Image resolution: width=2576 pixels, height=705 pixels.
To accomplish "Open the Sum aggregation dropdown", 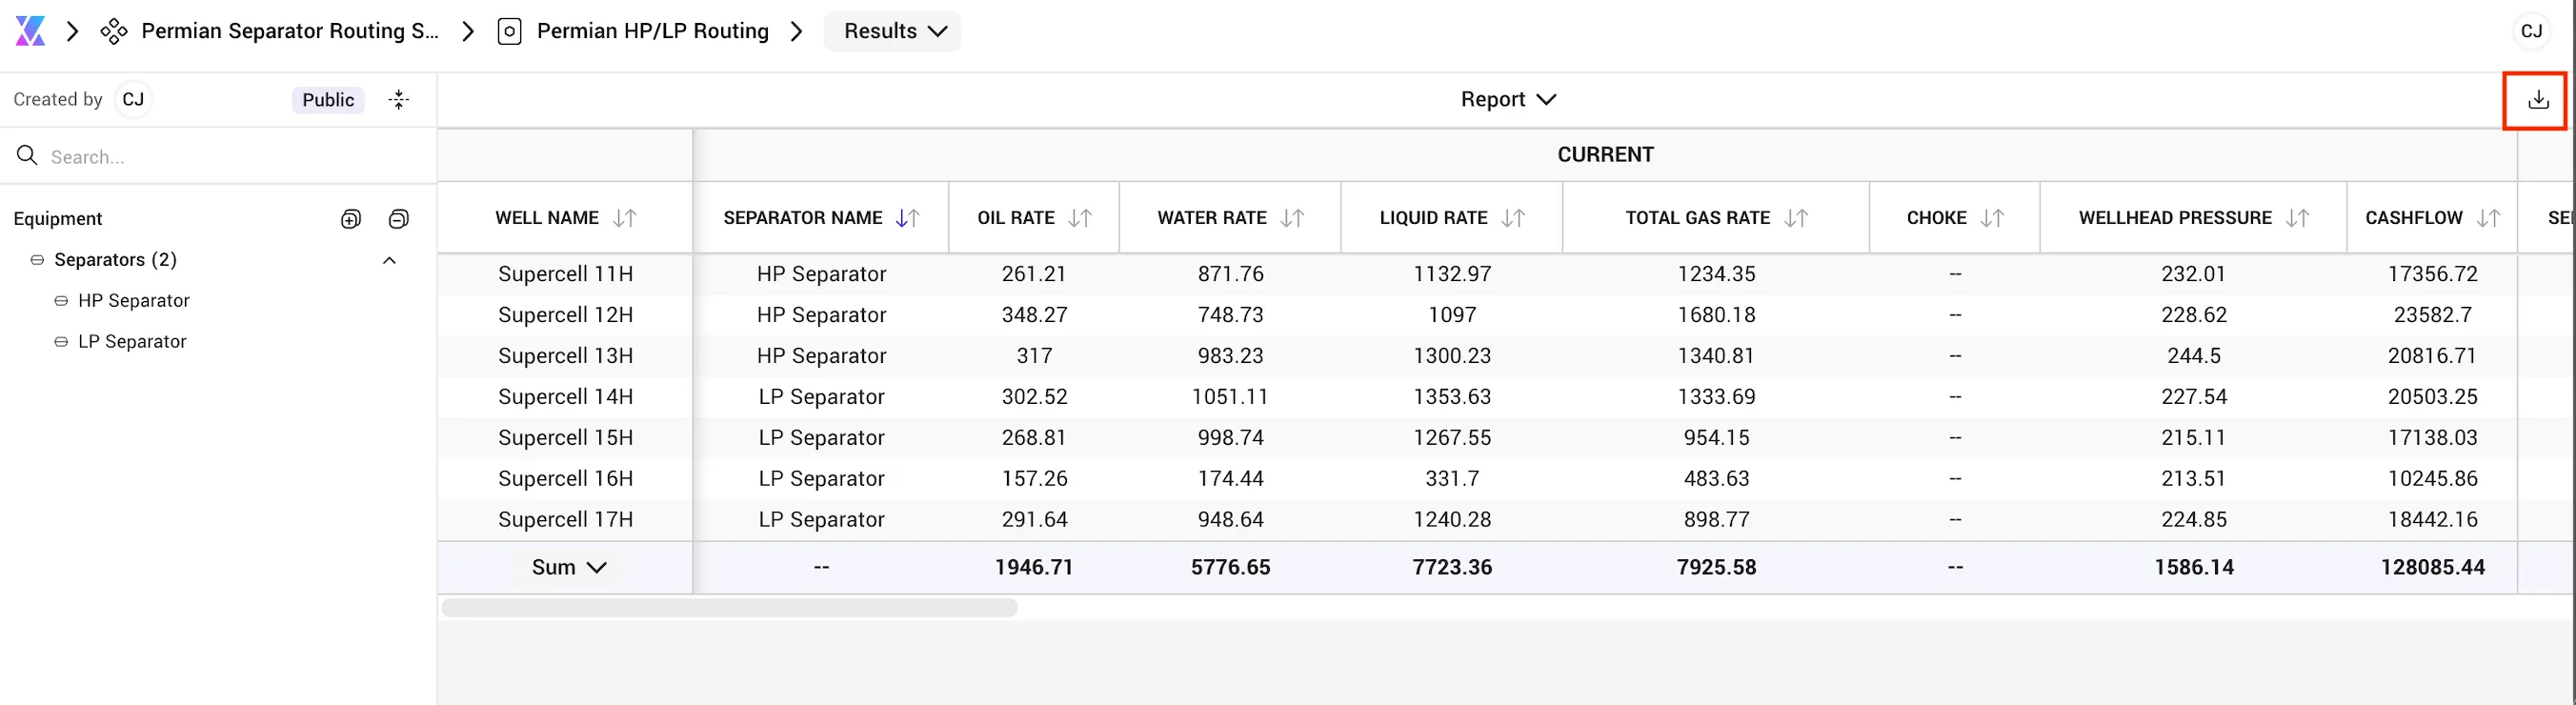I will 569,568.
